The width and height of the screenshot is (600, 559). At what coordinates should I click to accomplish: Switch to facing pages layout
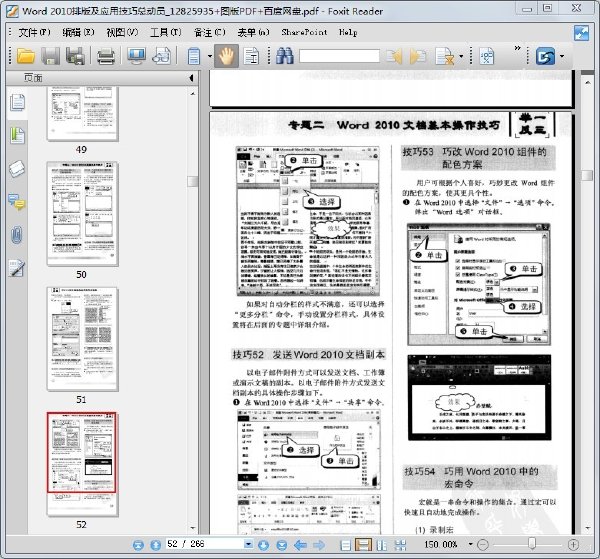pyautogui.click(x=382, y=545)
